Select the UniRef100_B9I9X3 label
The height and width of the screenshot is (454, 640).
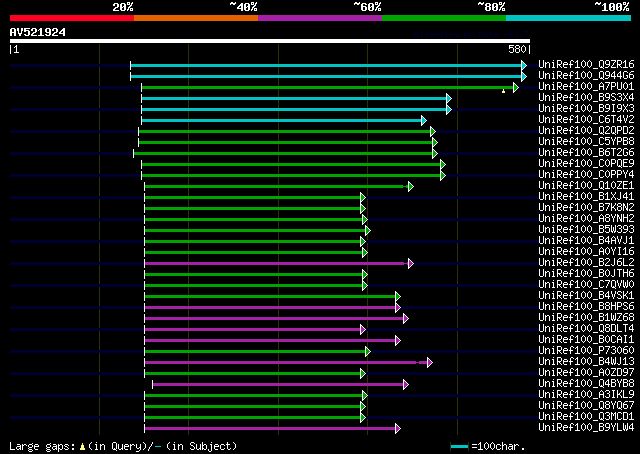[x=586, y=109]
